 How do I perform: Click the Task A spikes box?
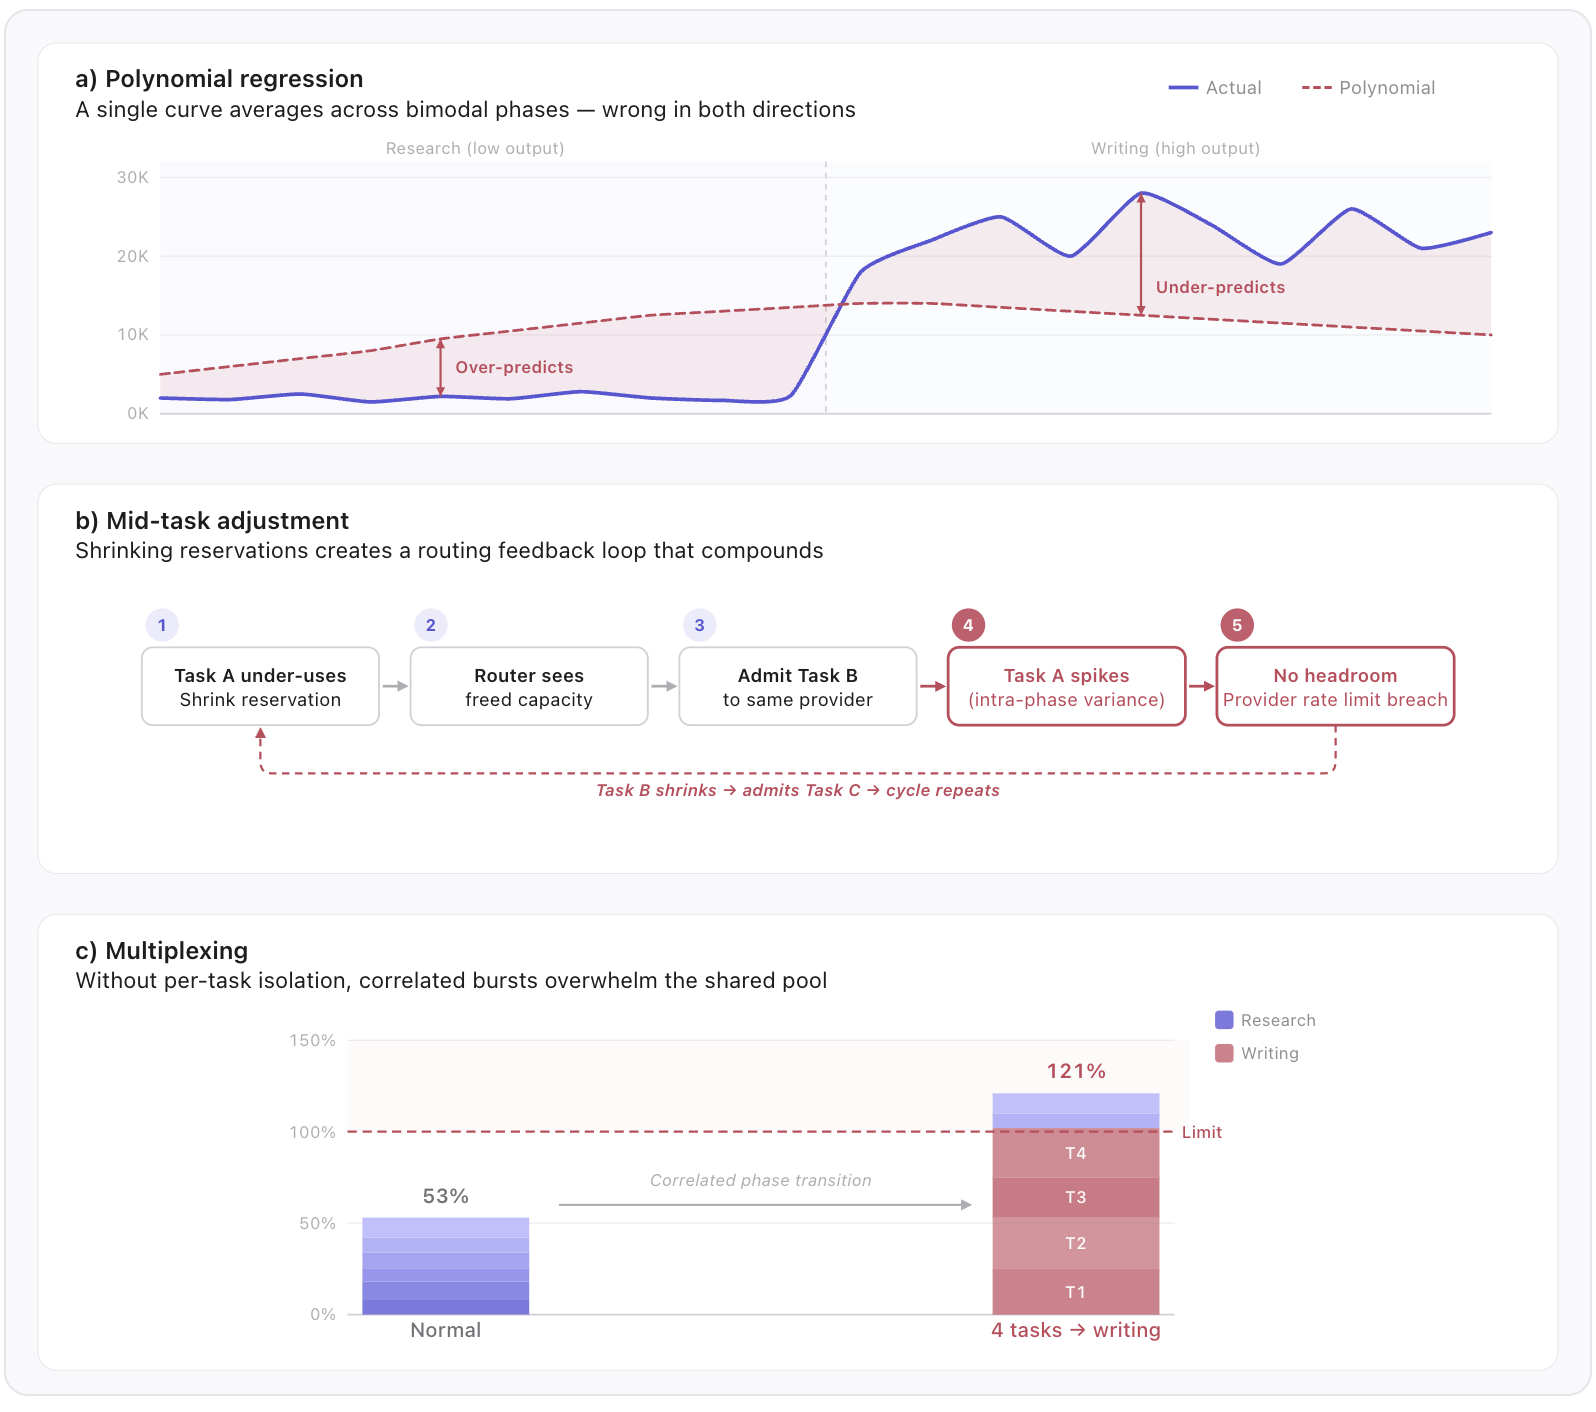click(1066, 687)
